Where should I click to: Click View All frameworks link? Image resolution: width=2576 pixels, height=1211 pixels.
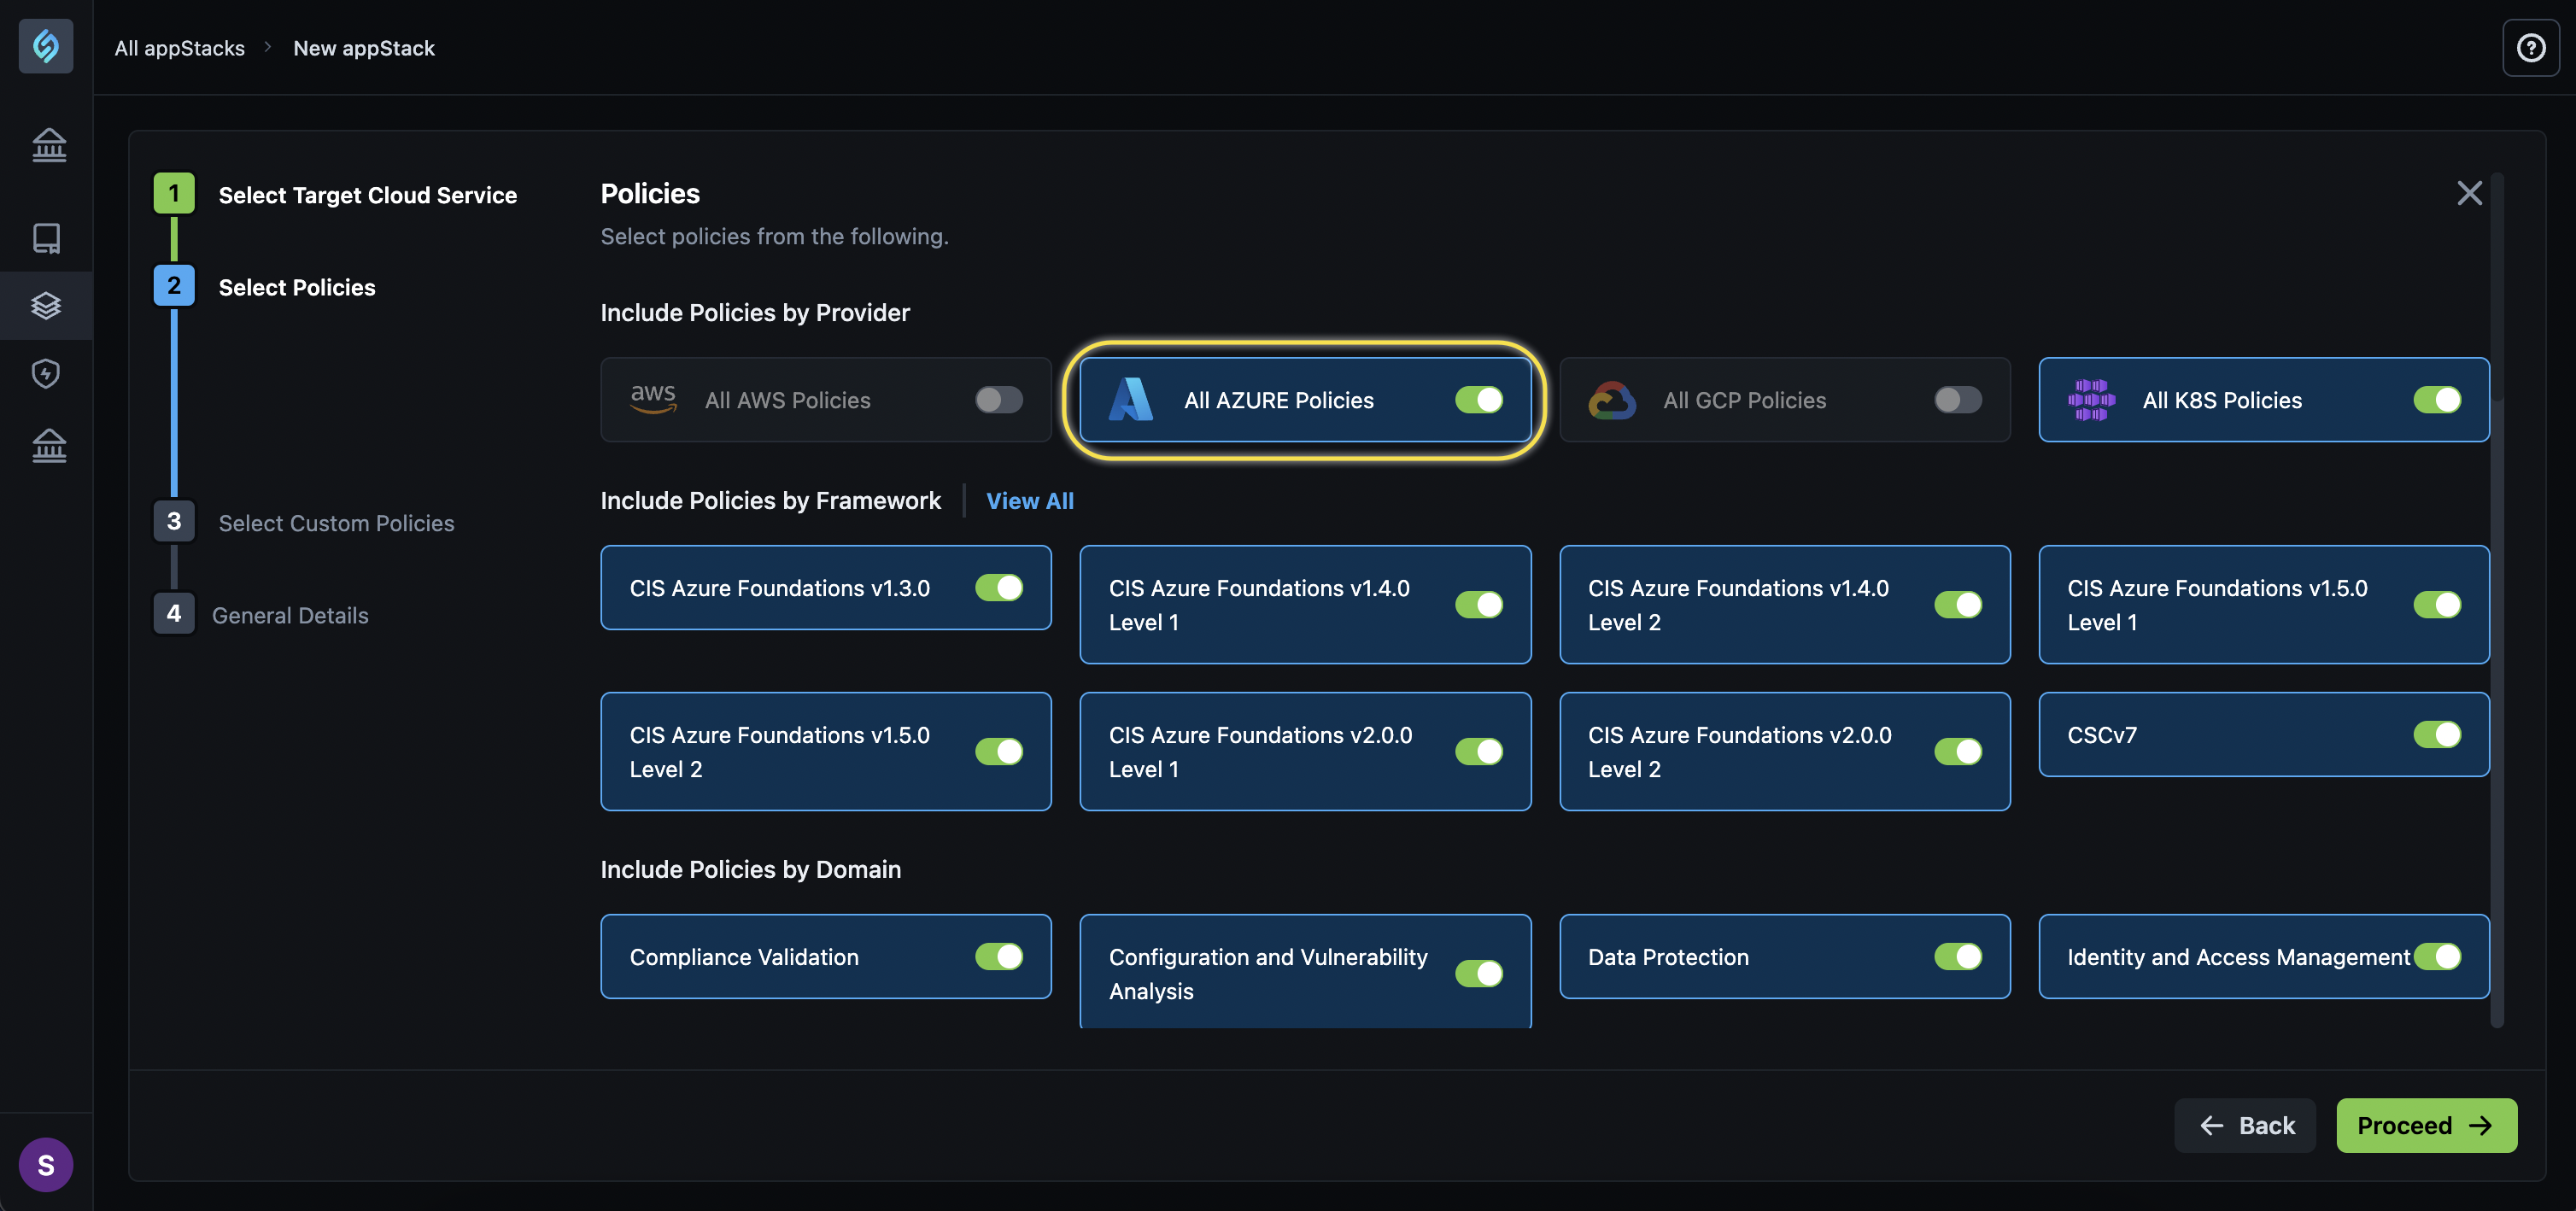pyautogui.click(x=1029, y=501)
